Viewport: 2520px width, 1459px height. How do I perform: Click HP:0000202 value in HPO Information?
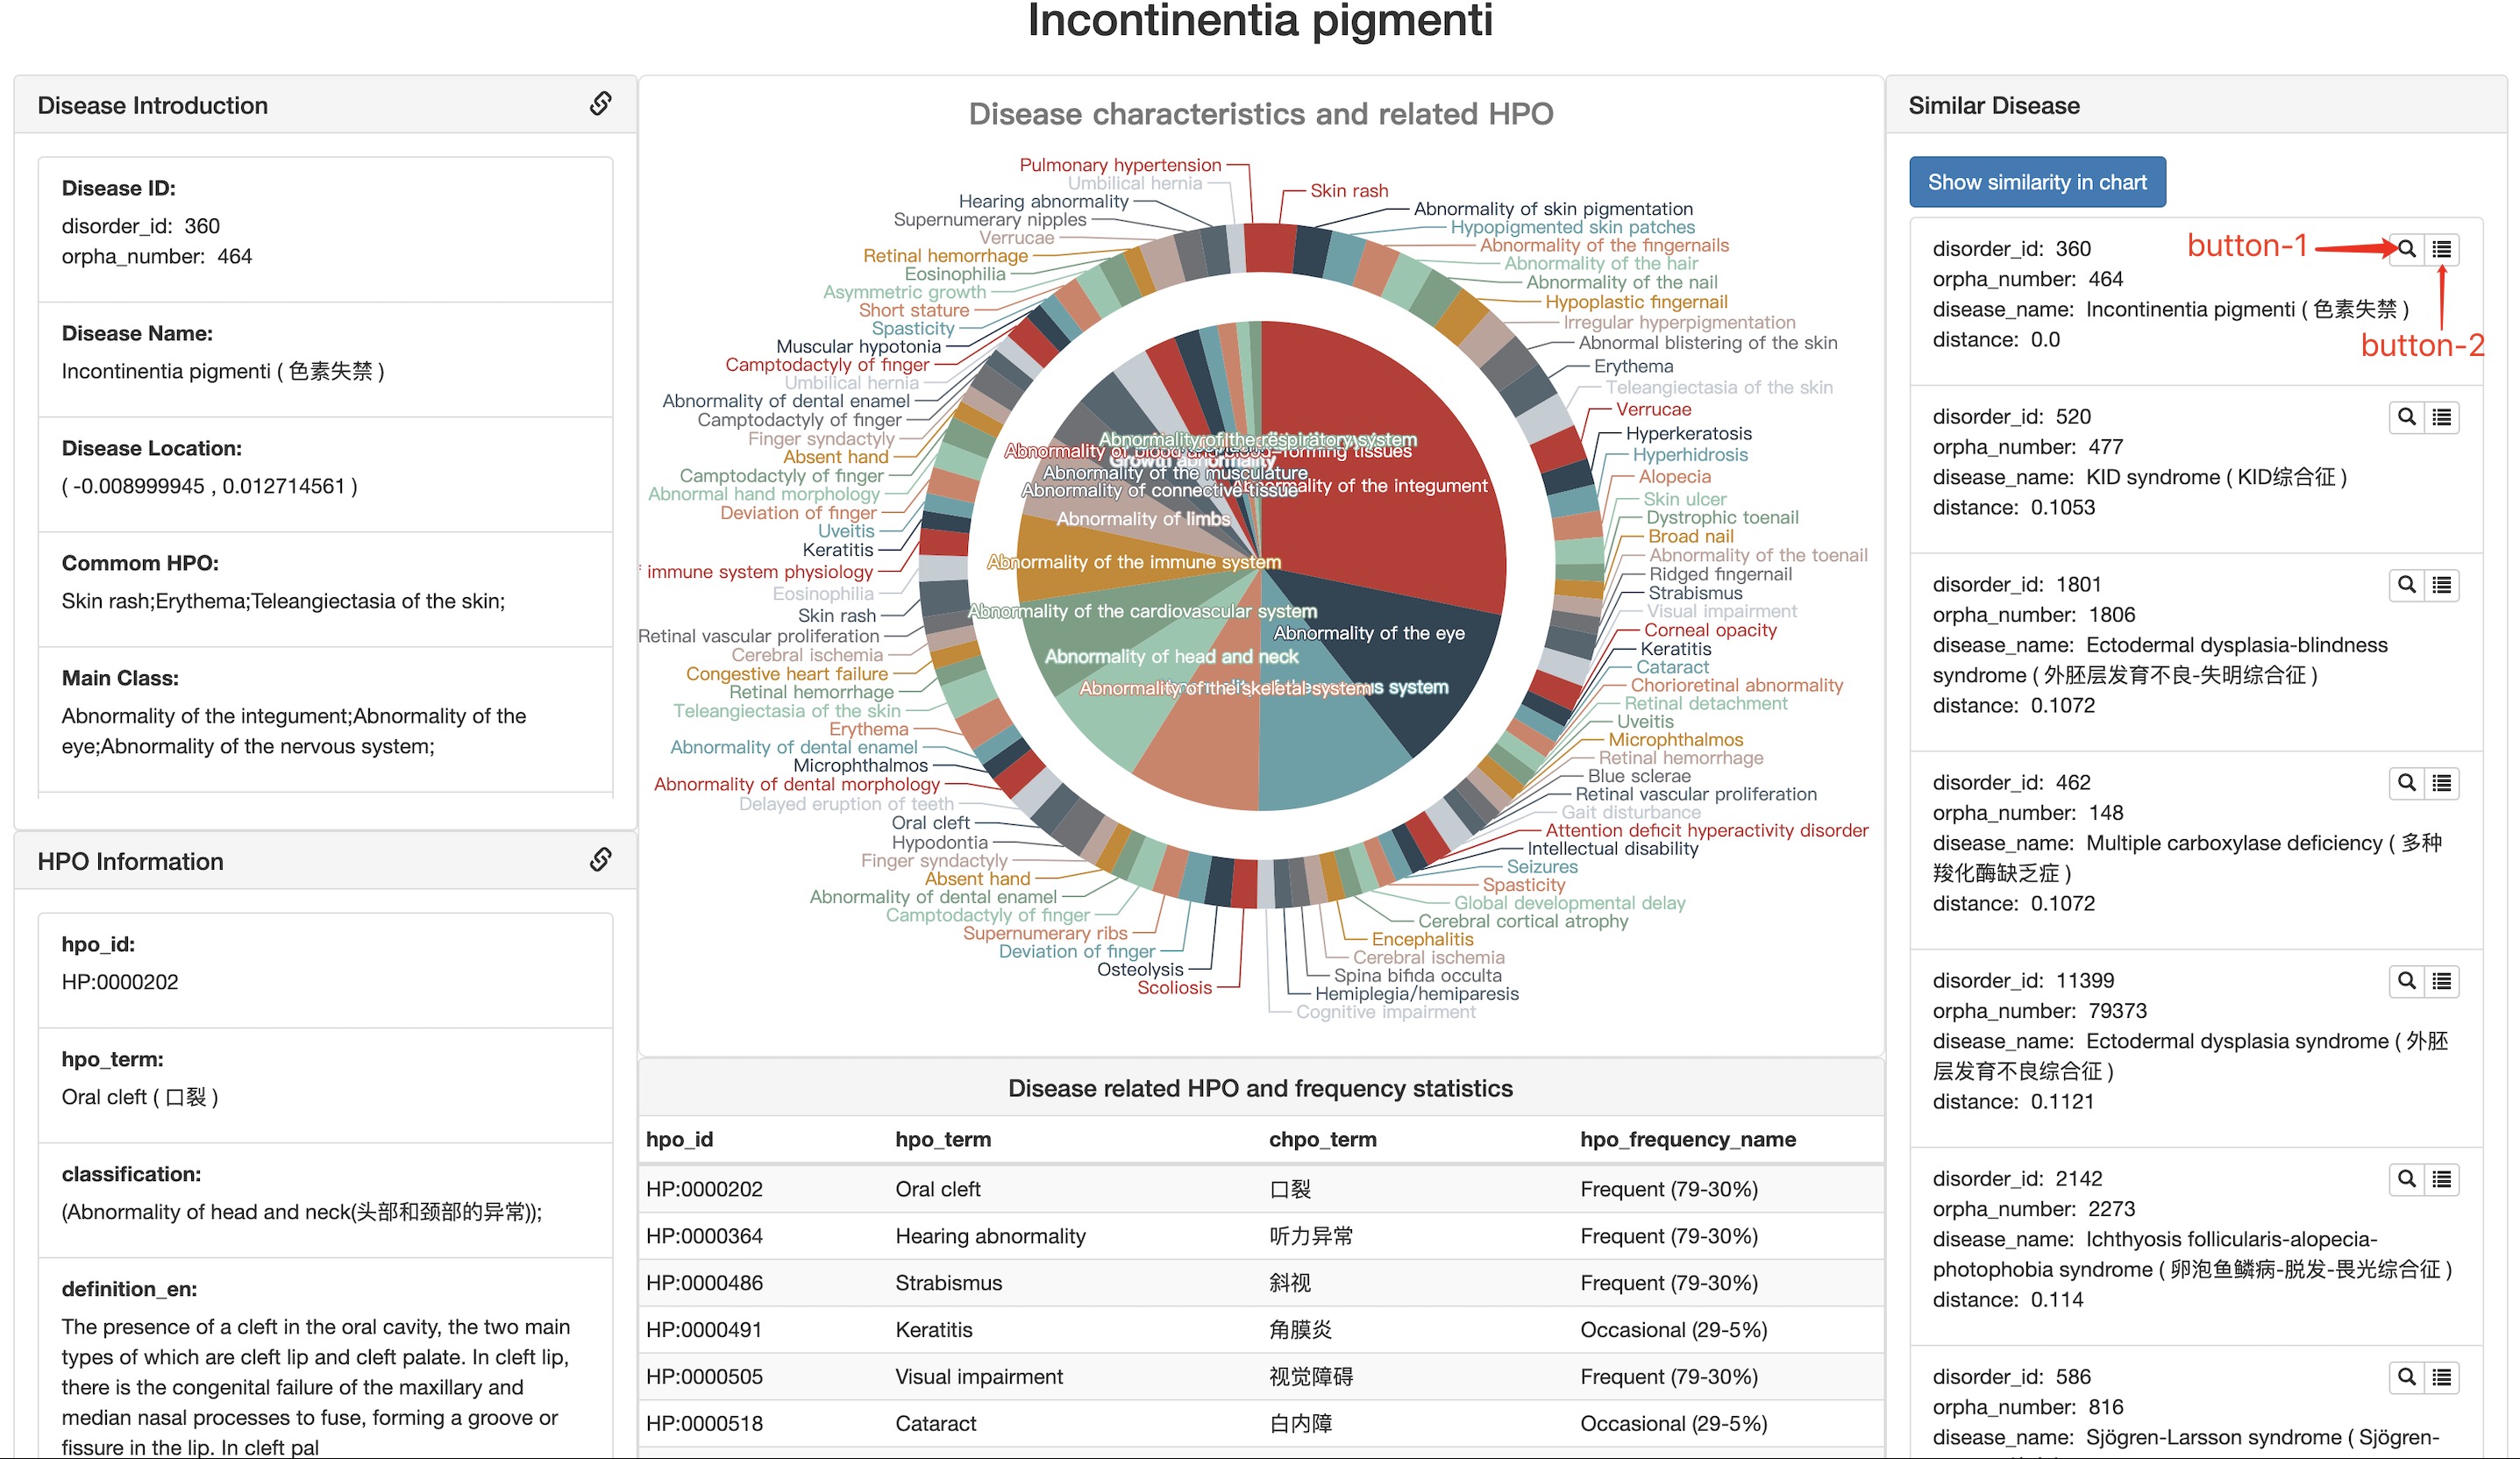pyautogui.click(x=120, y=982)
